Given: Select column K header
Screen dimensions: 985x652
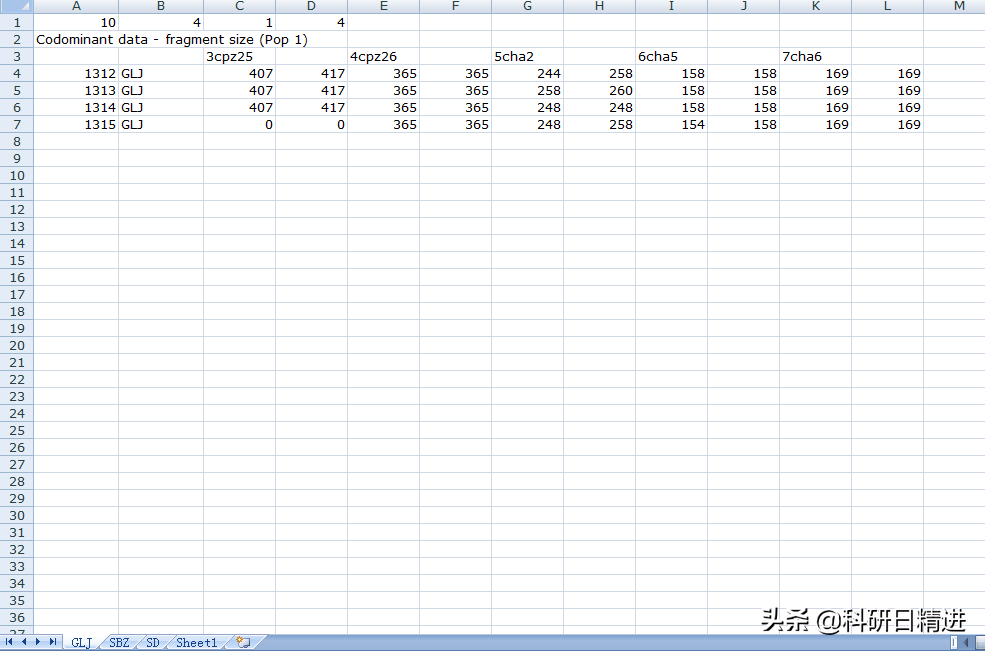Looking at the screenshot, I should [x=815, y=6].
